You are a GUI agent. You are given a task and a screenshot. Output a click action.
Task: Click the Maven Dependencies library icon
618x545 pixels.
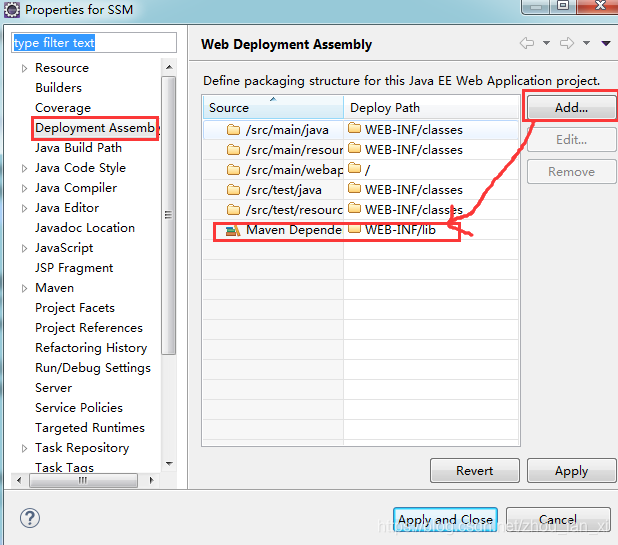tap(233, 230)
